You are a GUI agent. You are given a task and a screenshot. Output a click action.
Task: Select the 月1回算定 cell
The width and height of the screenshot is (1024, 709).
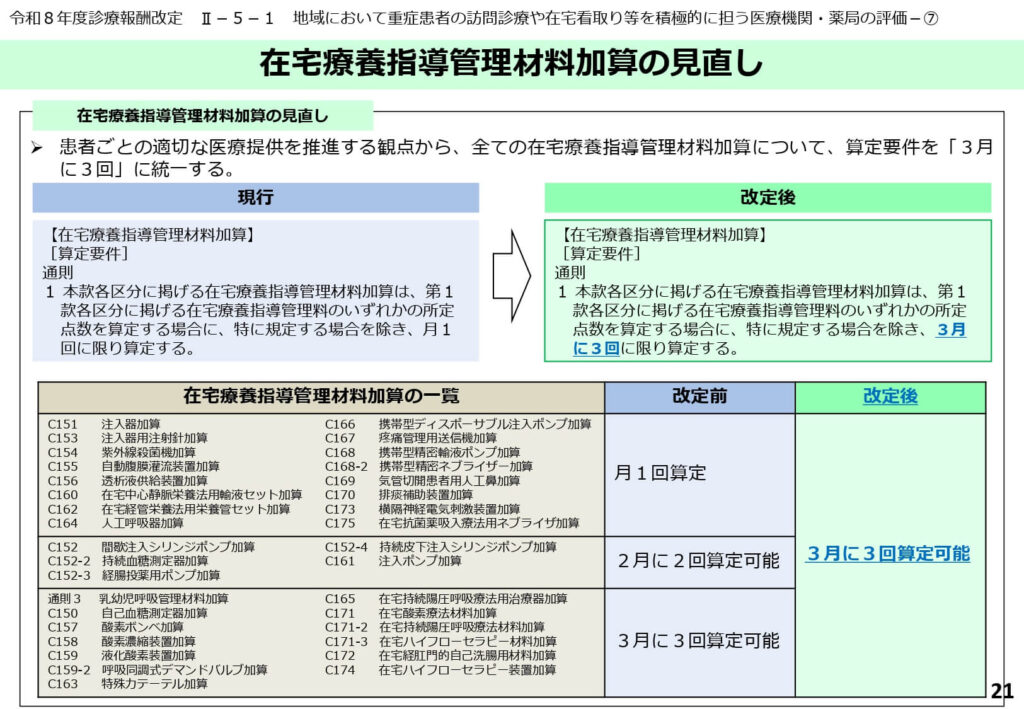pyautogui.click(x=661, y=473)
